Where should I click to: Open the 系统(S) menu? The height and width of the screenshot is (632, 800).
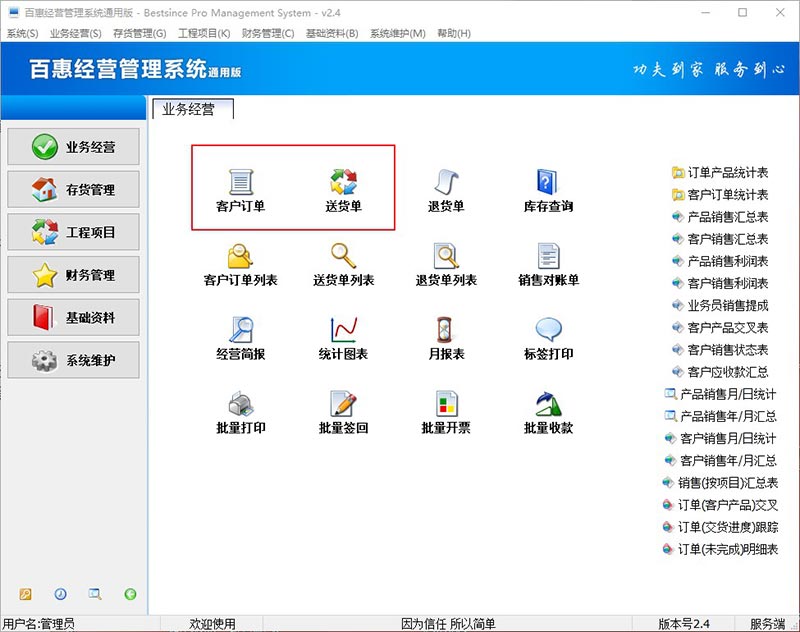[x=22, y=33]
